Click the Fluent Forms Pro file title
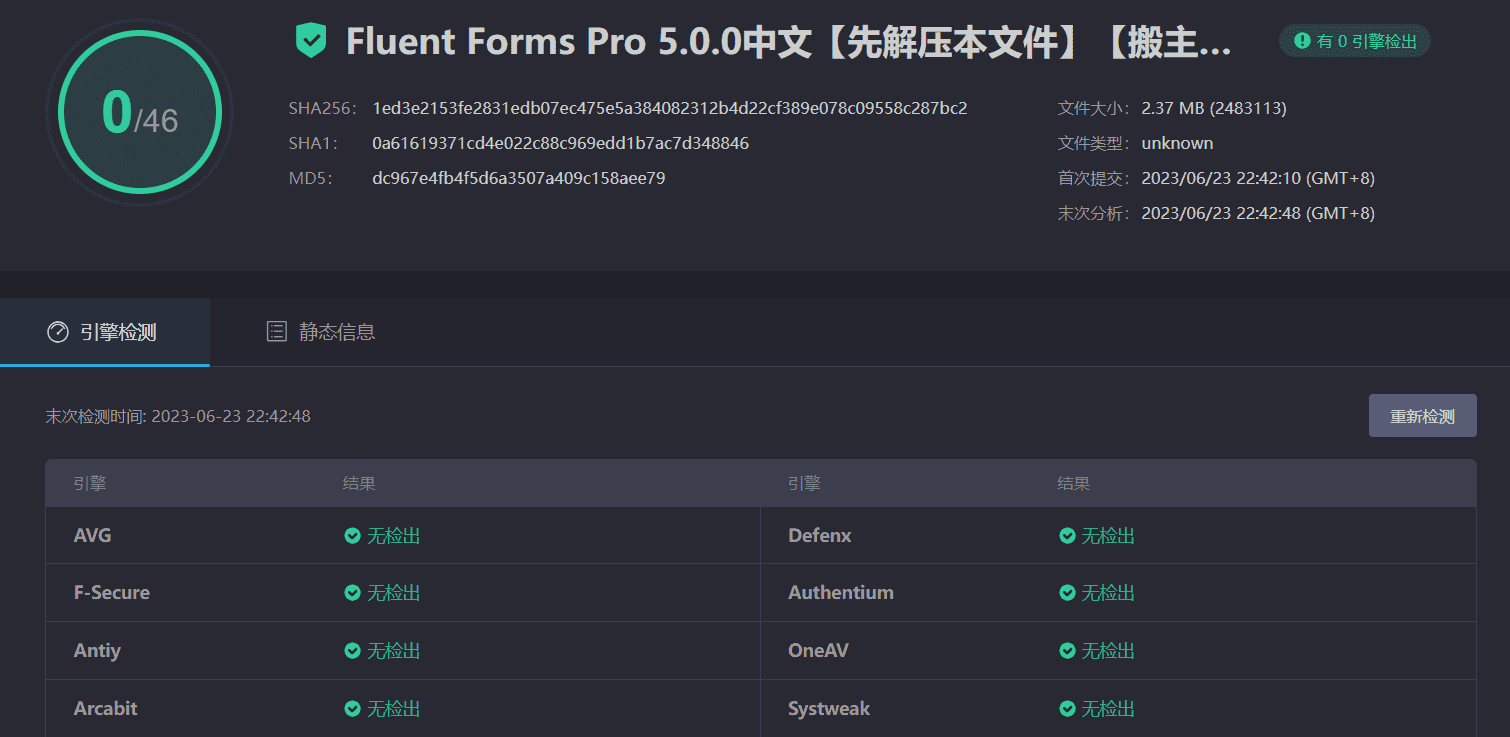 (789, 42)
